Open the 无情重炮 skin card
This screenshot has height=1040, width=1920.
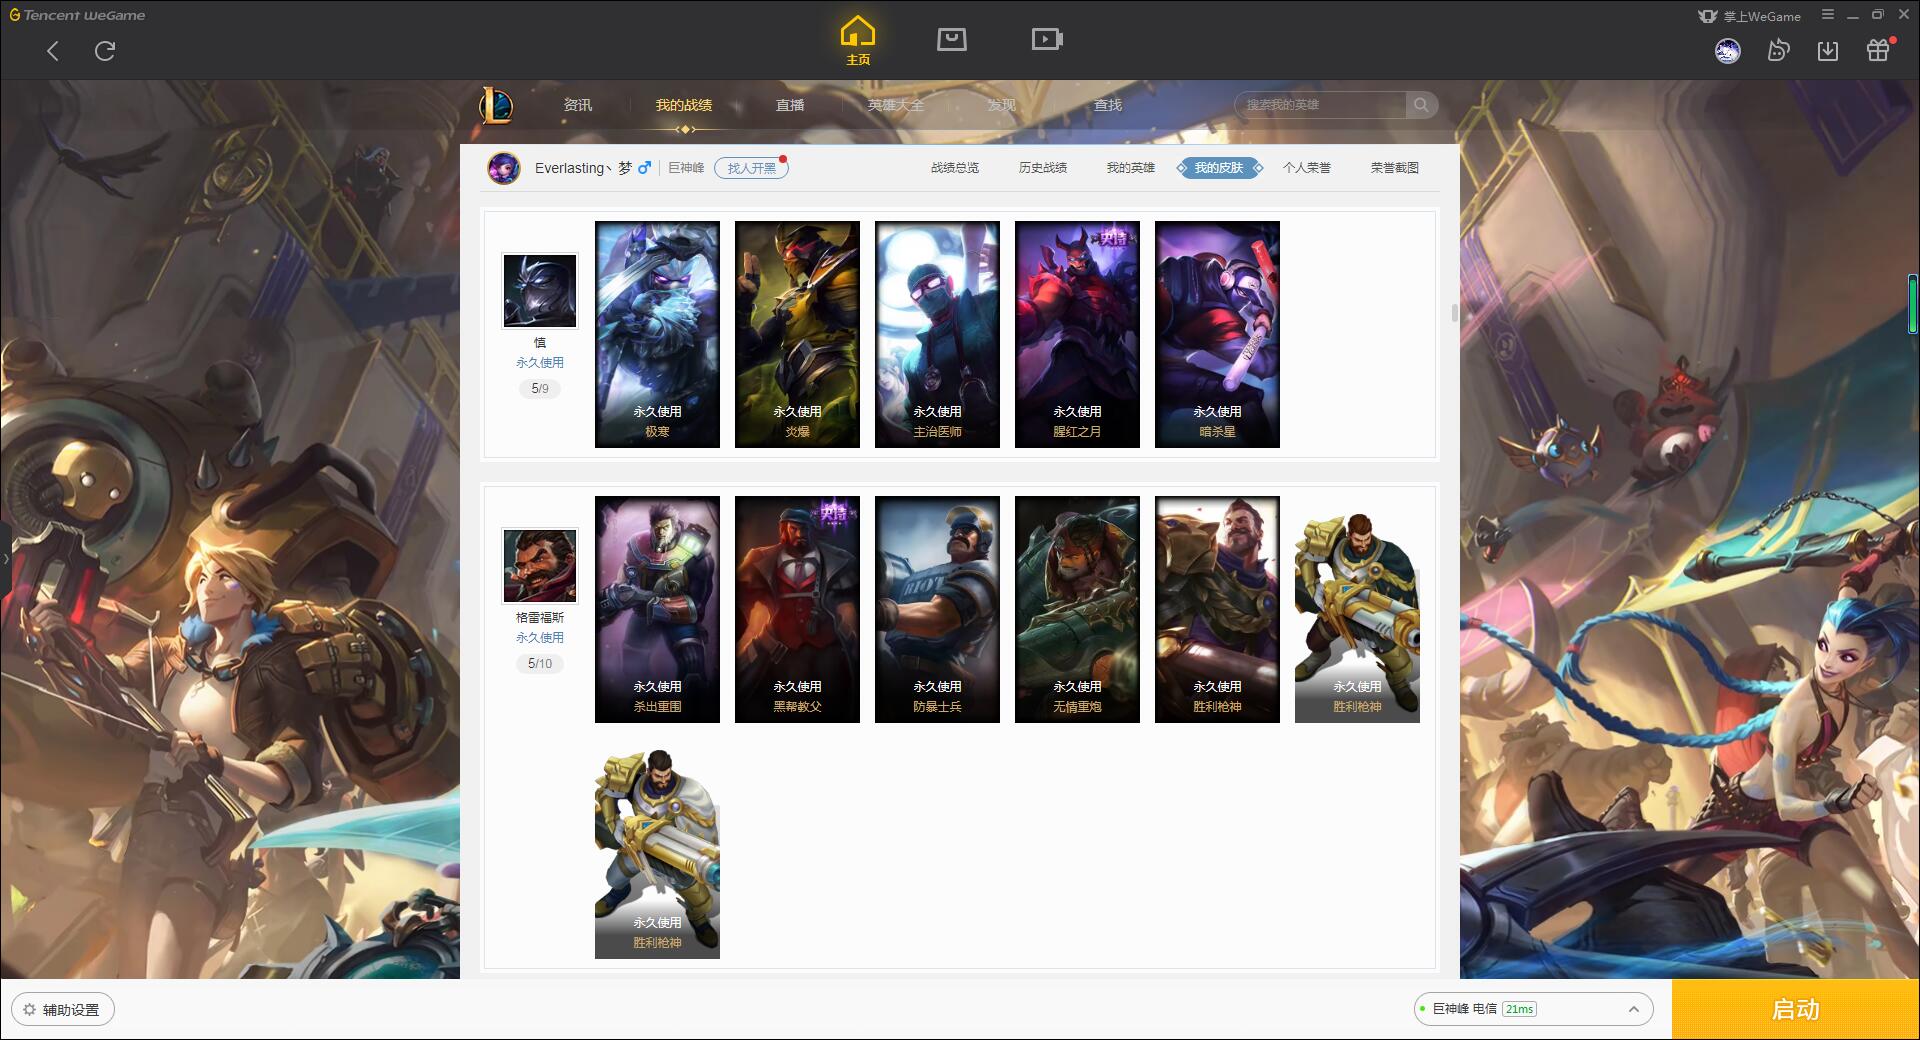click(x=1077, y=609)
